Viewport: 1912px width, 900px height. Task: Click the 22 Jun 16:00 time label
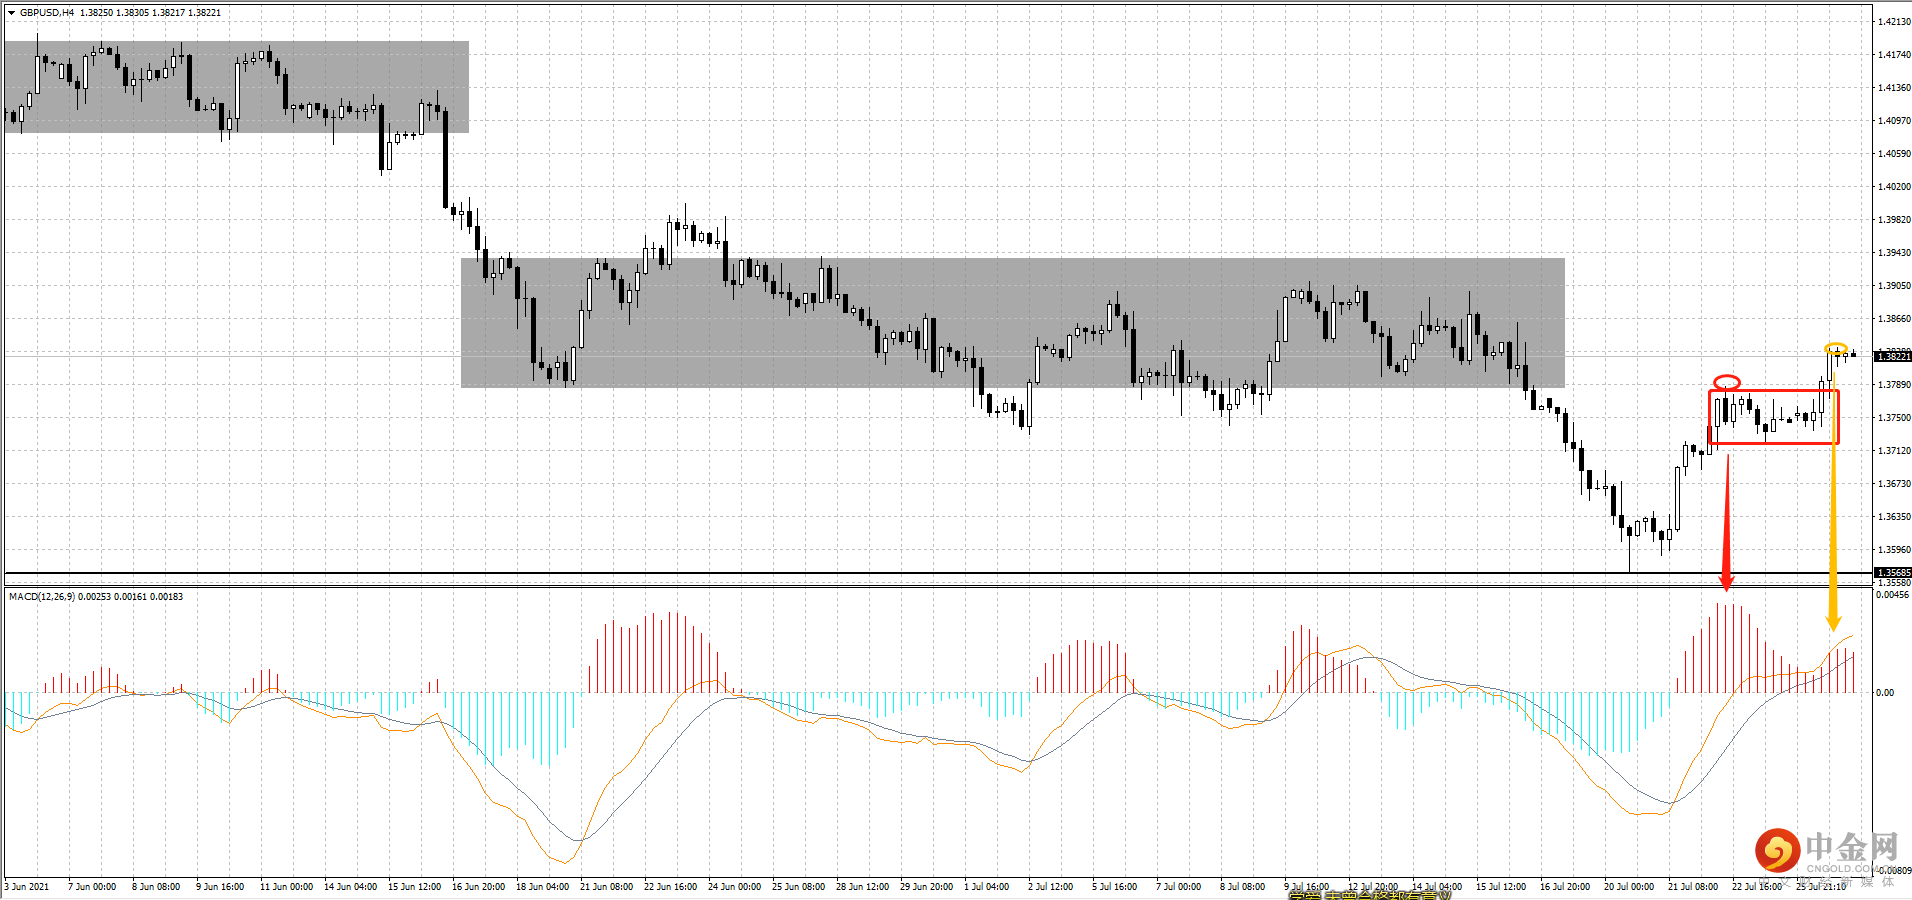(x=670, y=887)
